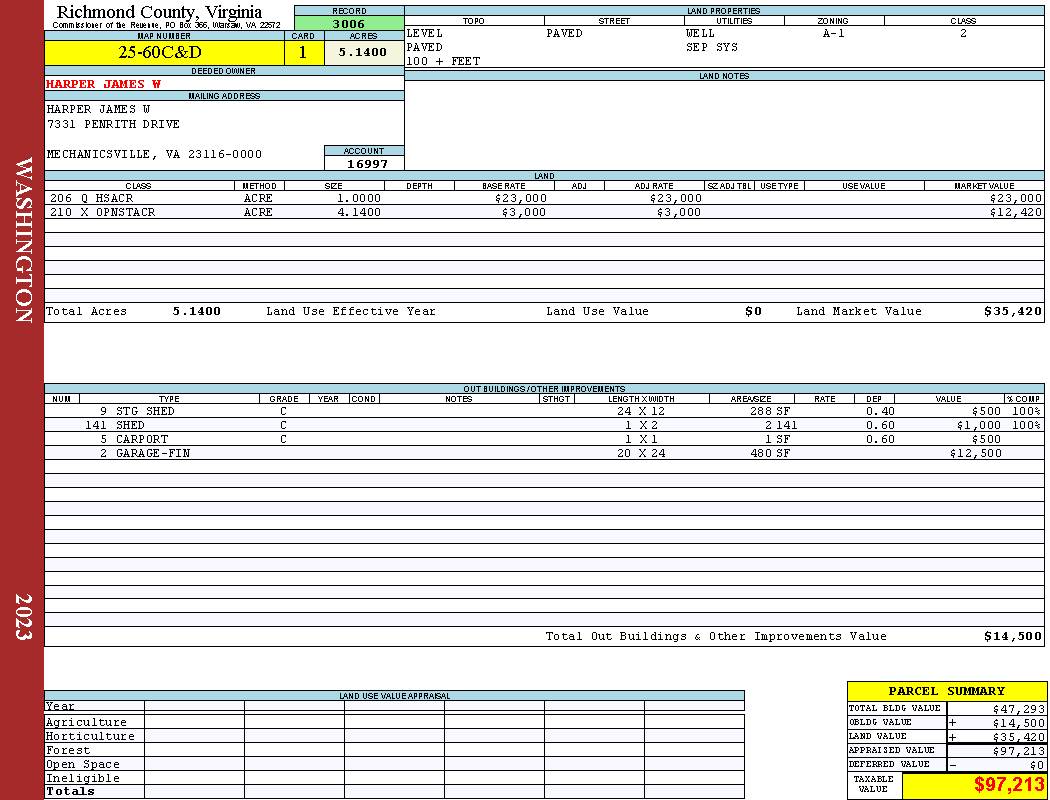Click the record number 3006

click(x=349, y=23)
